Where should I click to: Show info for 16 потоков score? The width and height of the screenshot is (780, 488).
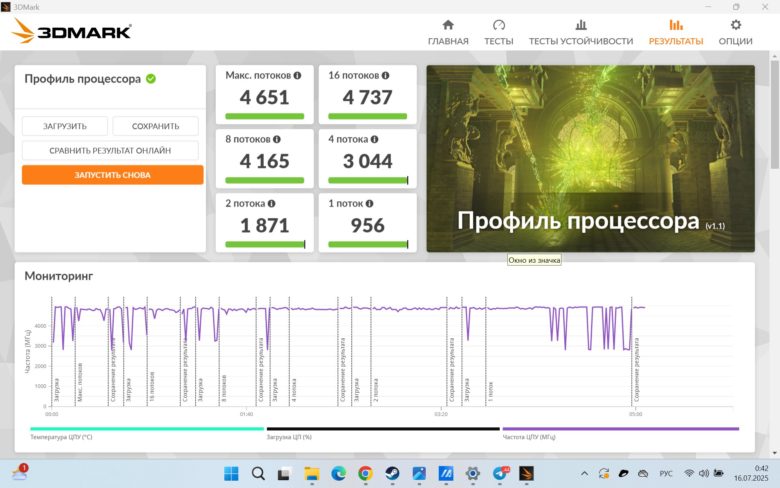pos(386,76)
